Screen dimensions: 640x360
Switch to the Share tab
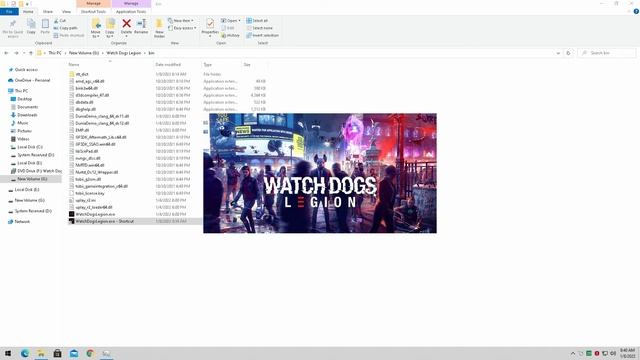point(48,12)
